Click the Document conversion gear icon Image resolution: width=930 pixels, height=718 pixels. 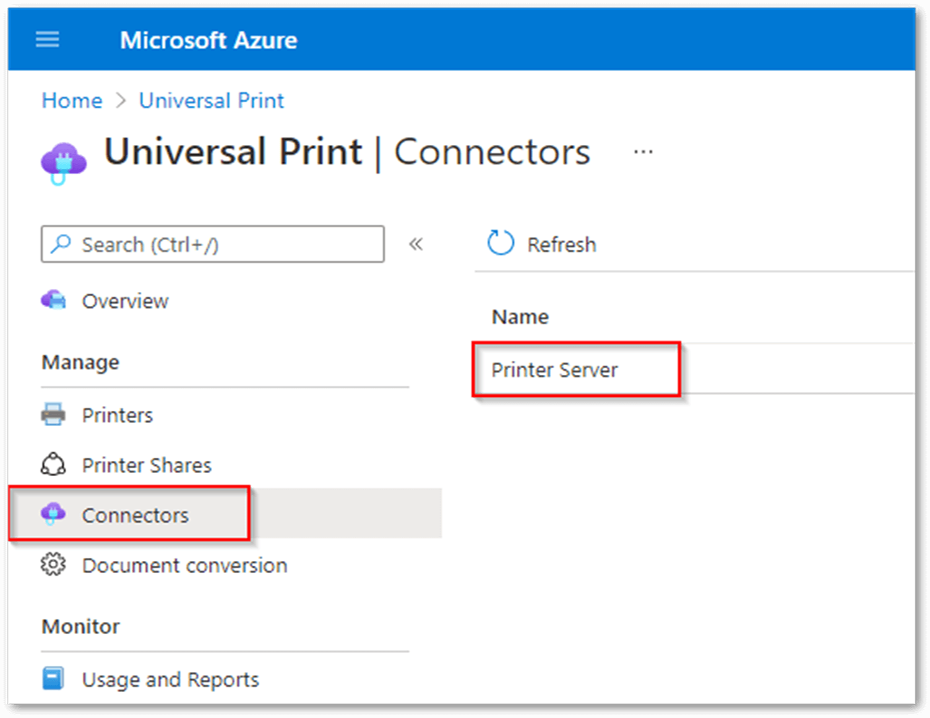(x=53, y=564)
